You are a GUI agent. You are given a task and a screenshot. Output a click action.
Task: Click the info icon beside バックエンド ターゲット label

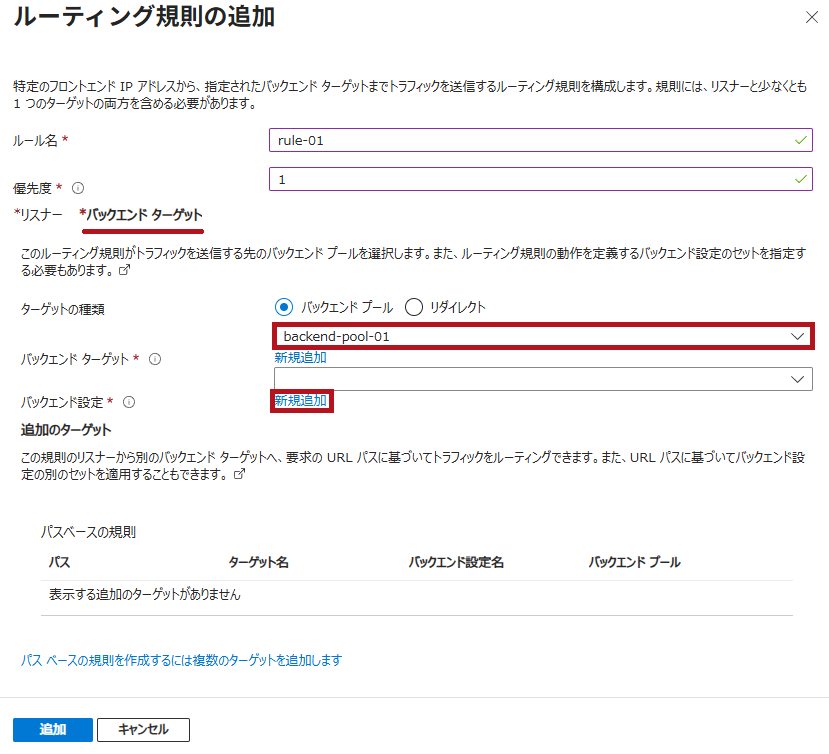pos(155,358)
